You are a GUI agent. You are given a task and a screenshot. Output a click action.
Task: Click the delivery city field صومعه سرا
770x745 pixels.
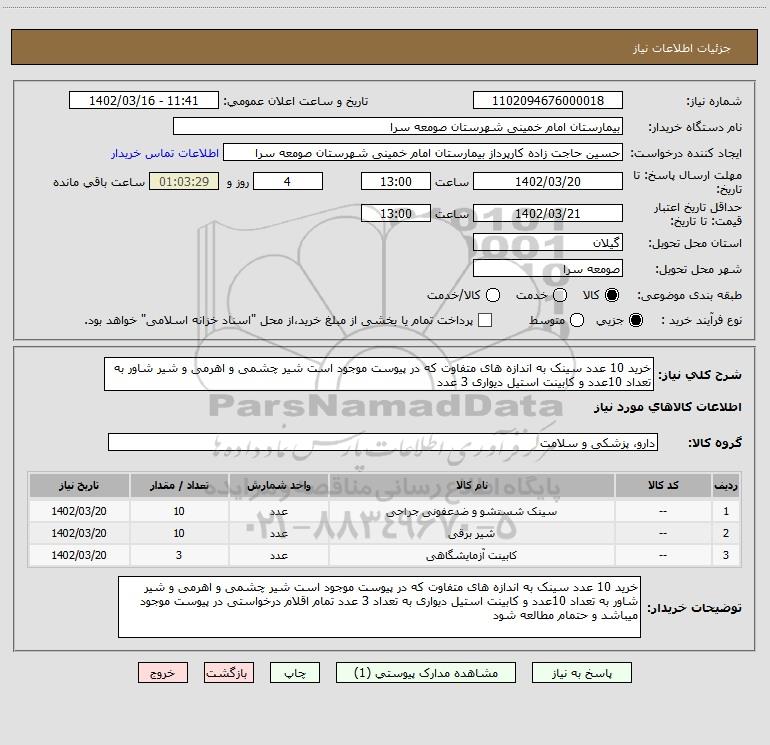point(548,269)
